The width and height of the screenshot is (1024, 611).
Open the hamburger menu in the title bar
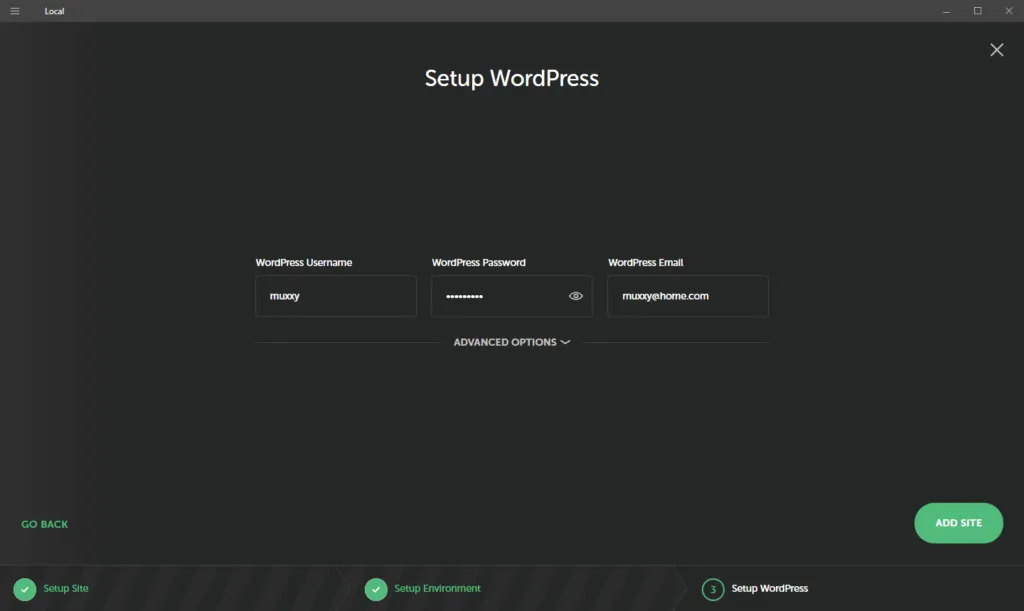tap(14, 11)
